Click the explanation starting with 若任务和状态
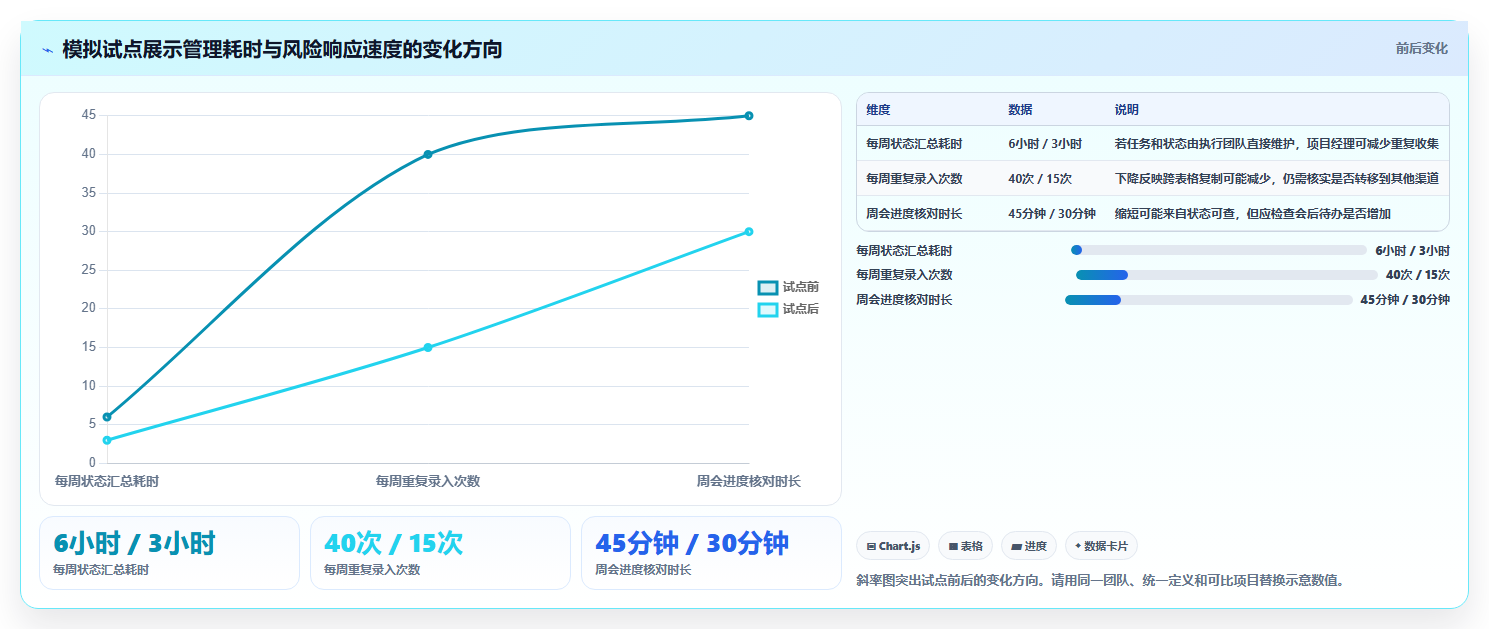Viewport: 1489px width, 629px height. [1277, 144]
